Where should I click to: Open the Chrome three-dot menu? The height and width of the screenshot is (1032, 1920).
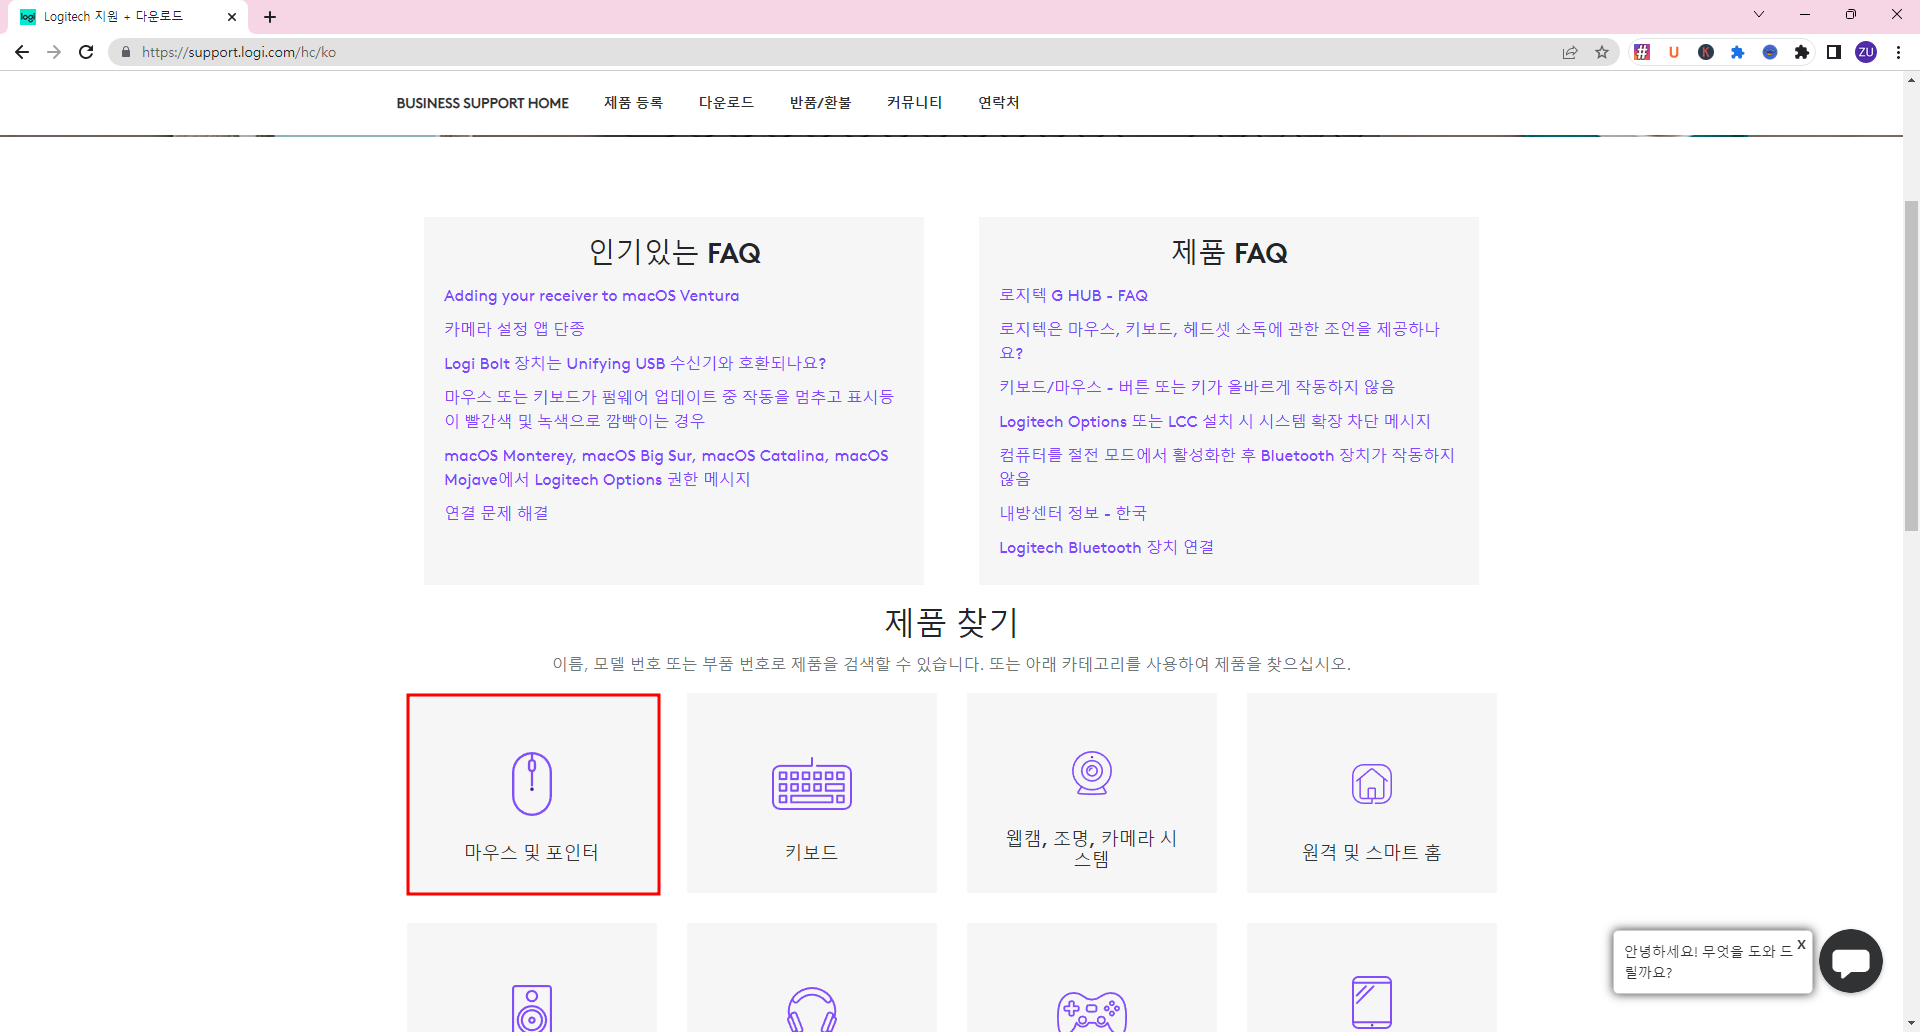click(1898, 52)
